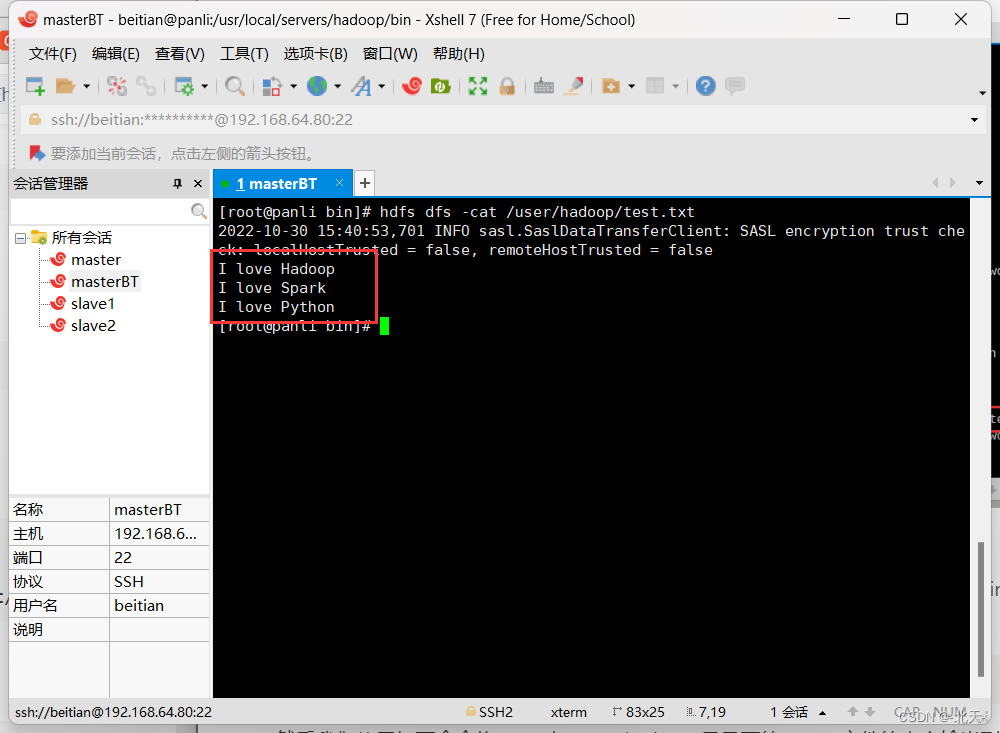
Task: Open the 窗口(W) menu
Action: click(x=390, y=54)
